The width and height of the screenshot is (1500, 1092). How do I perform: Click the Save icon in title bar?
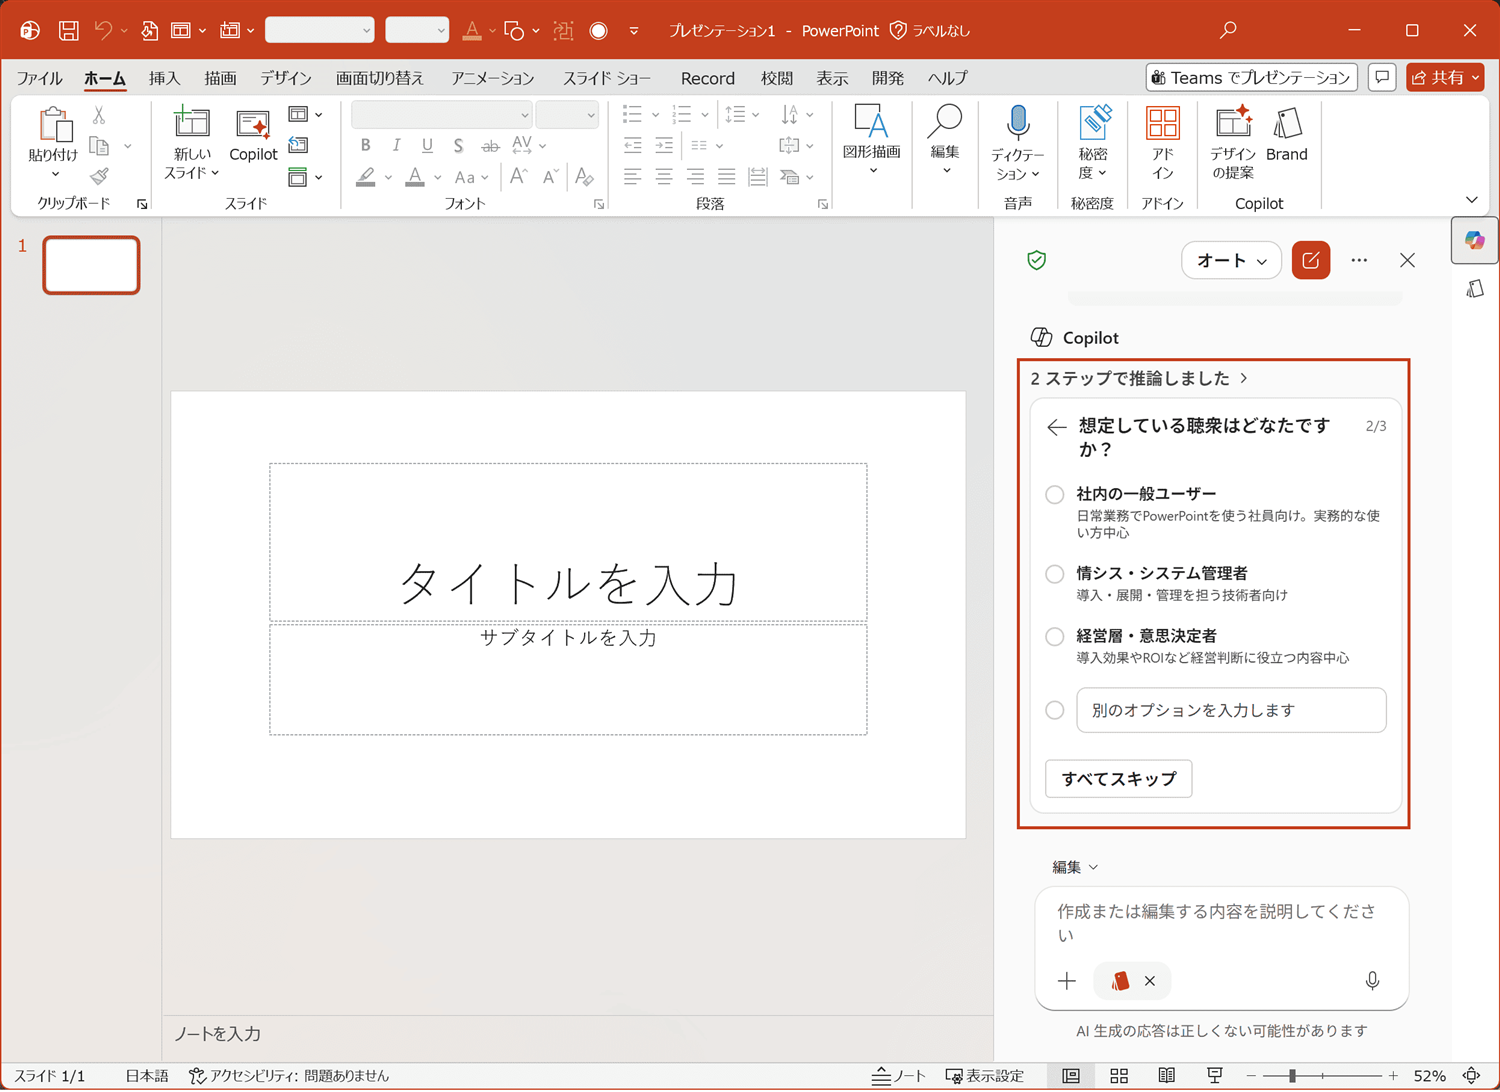(x=68, y=31)
